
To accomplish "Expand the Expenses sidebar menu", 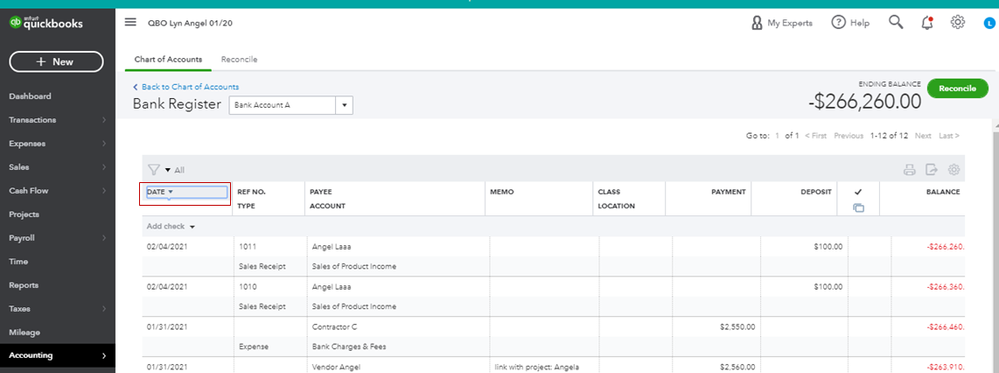I will (57, 143).
